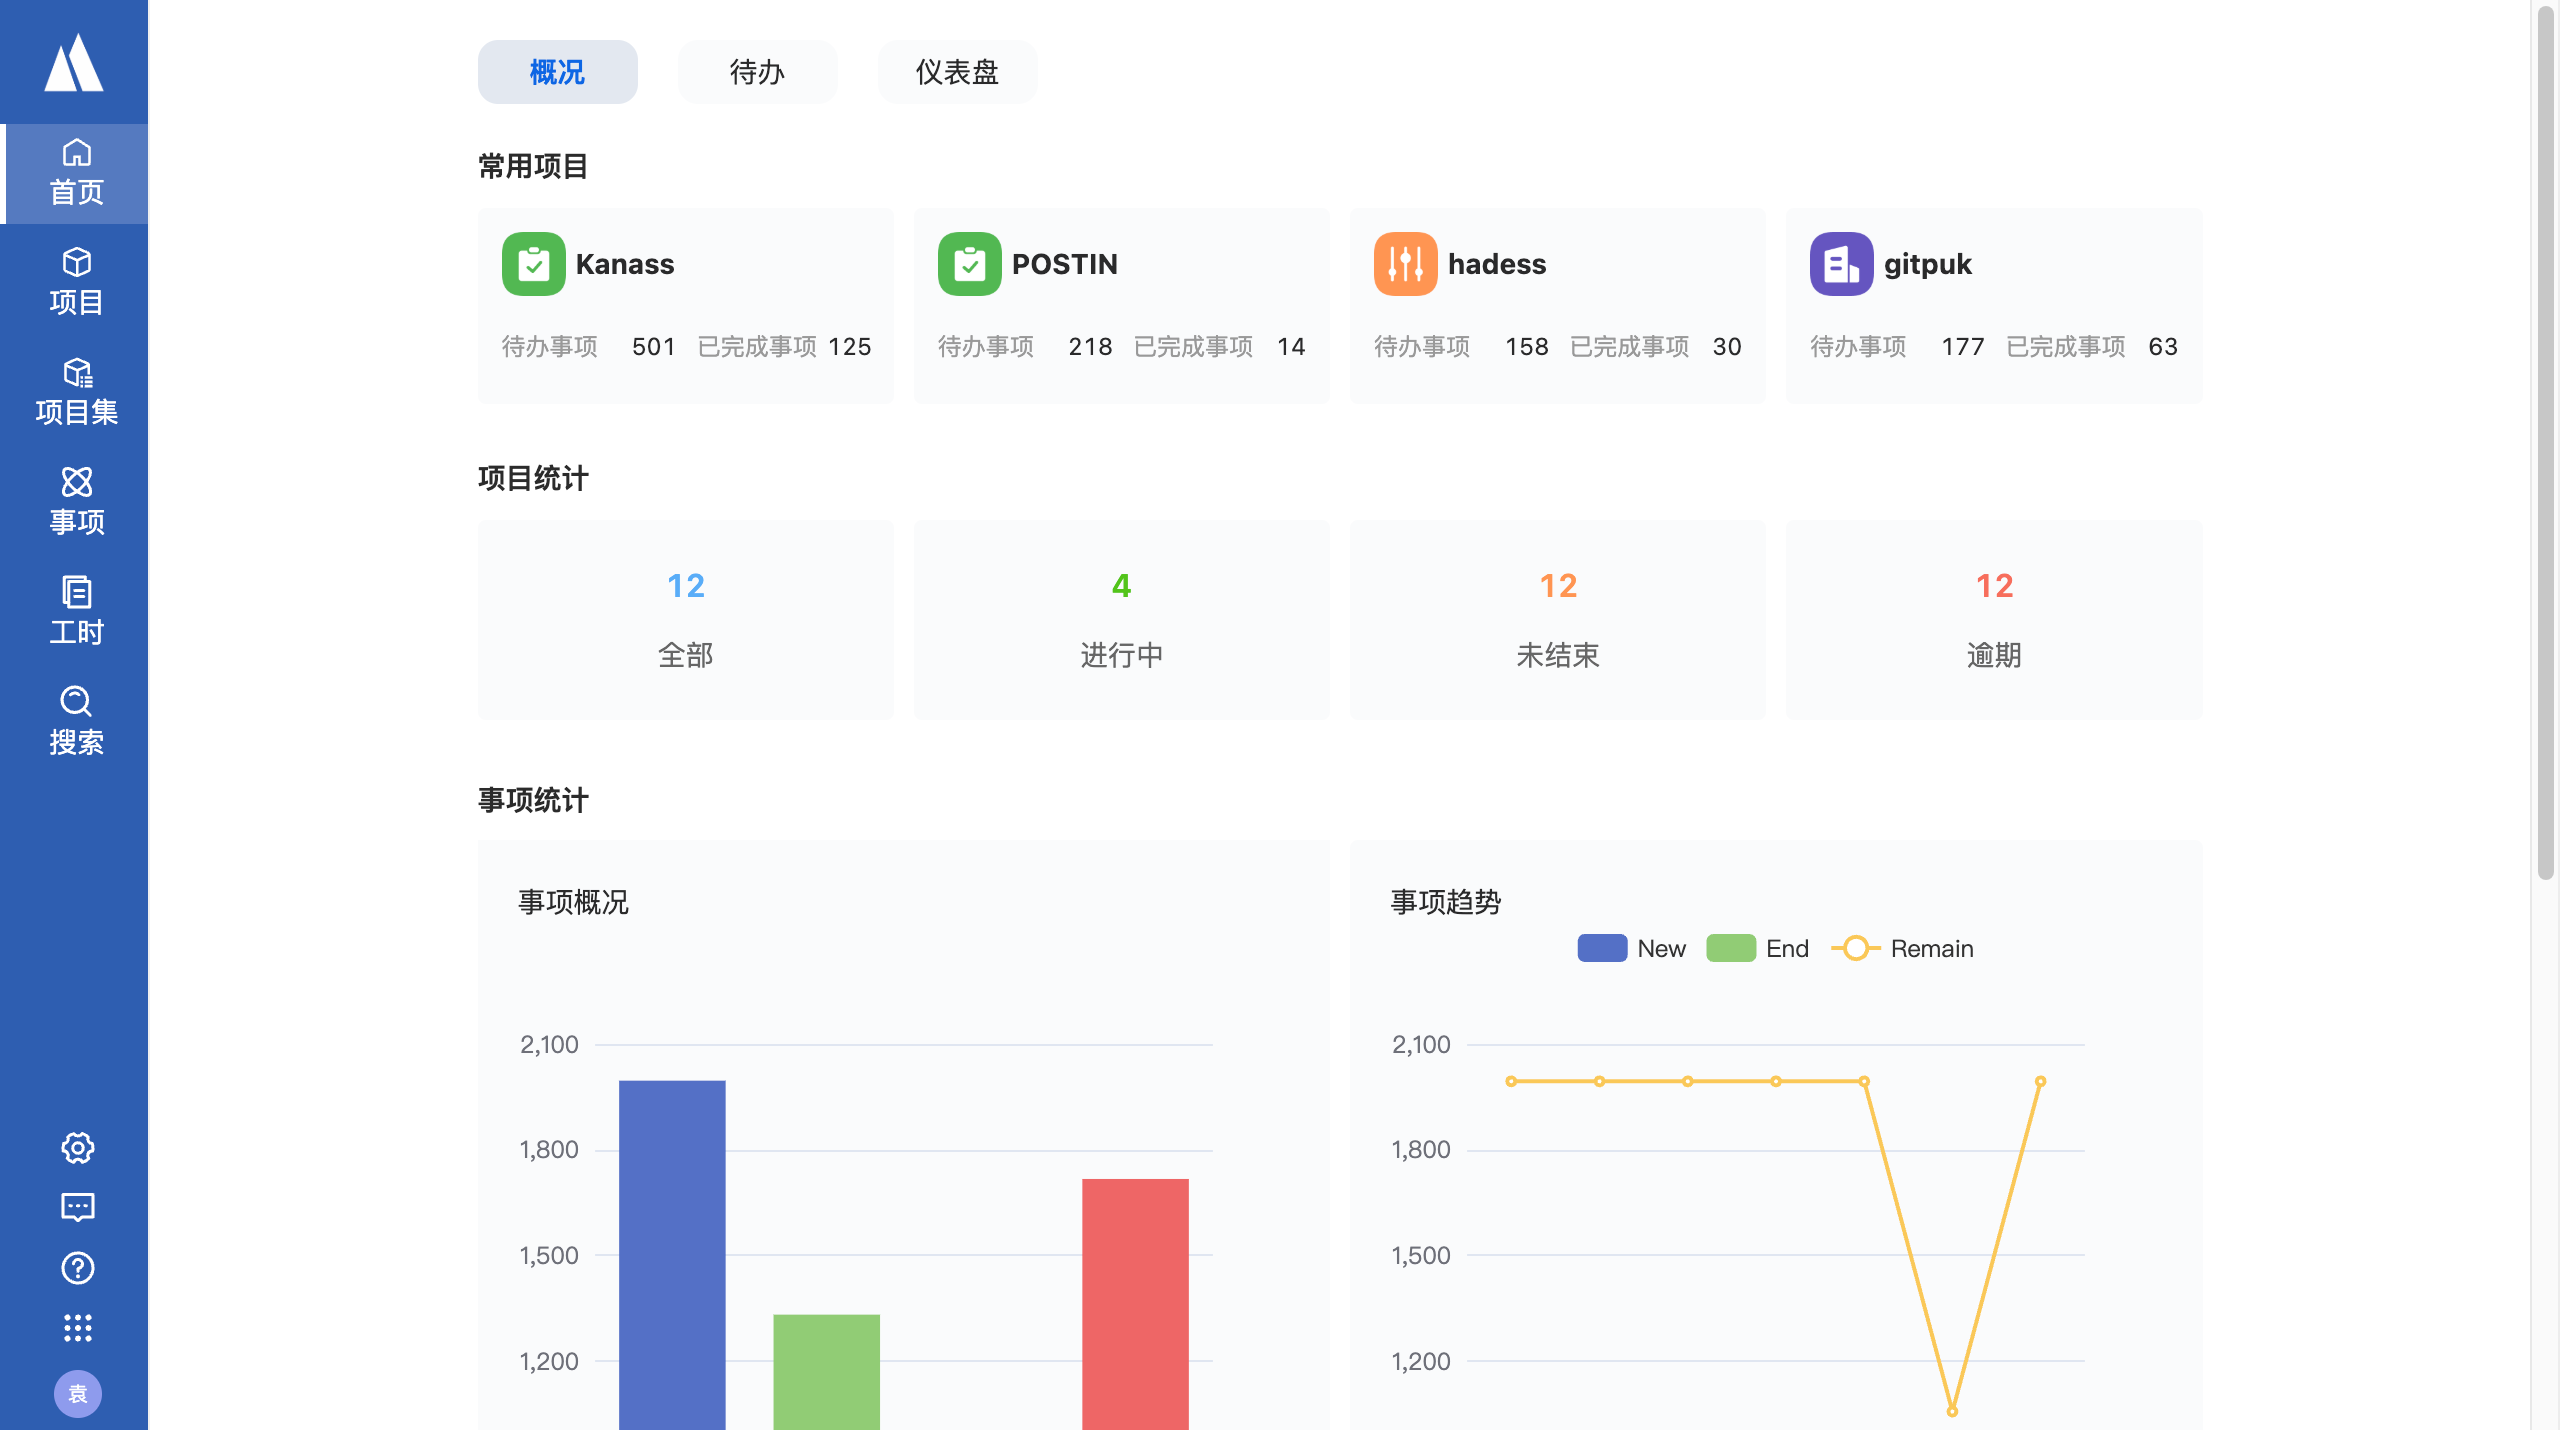
Task: Select the 未结束 unfinished stat card
Action: (1558, 620)
